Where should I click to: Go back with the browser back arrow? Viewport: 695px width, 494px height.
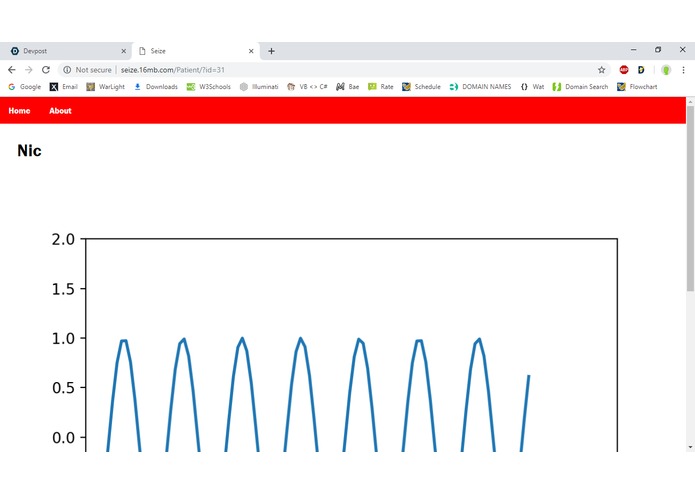(12, 70)
